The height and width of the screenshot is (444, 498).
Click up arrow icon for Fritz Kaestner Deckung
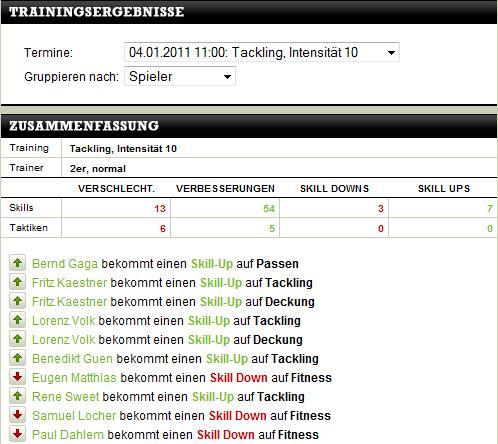click(x=17, y=301)
